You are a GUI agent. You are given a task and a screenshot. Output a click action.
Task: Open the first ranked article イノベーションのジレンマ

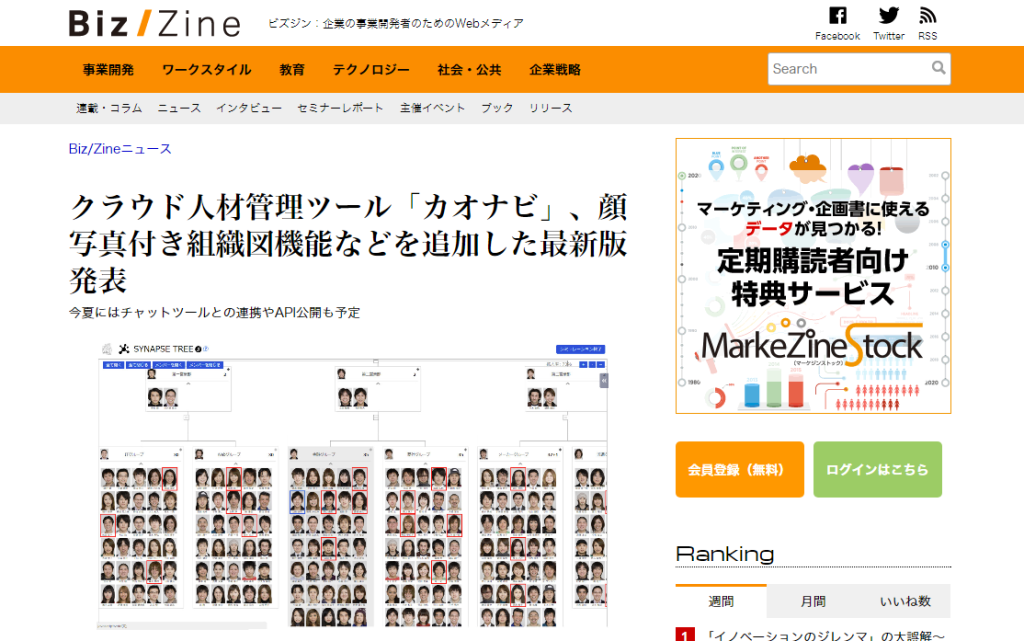tap(825, 635)
